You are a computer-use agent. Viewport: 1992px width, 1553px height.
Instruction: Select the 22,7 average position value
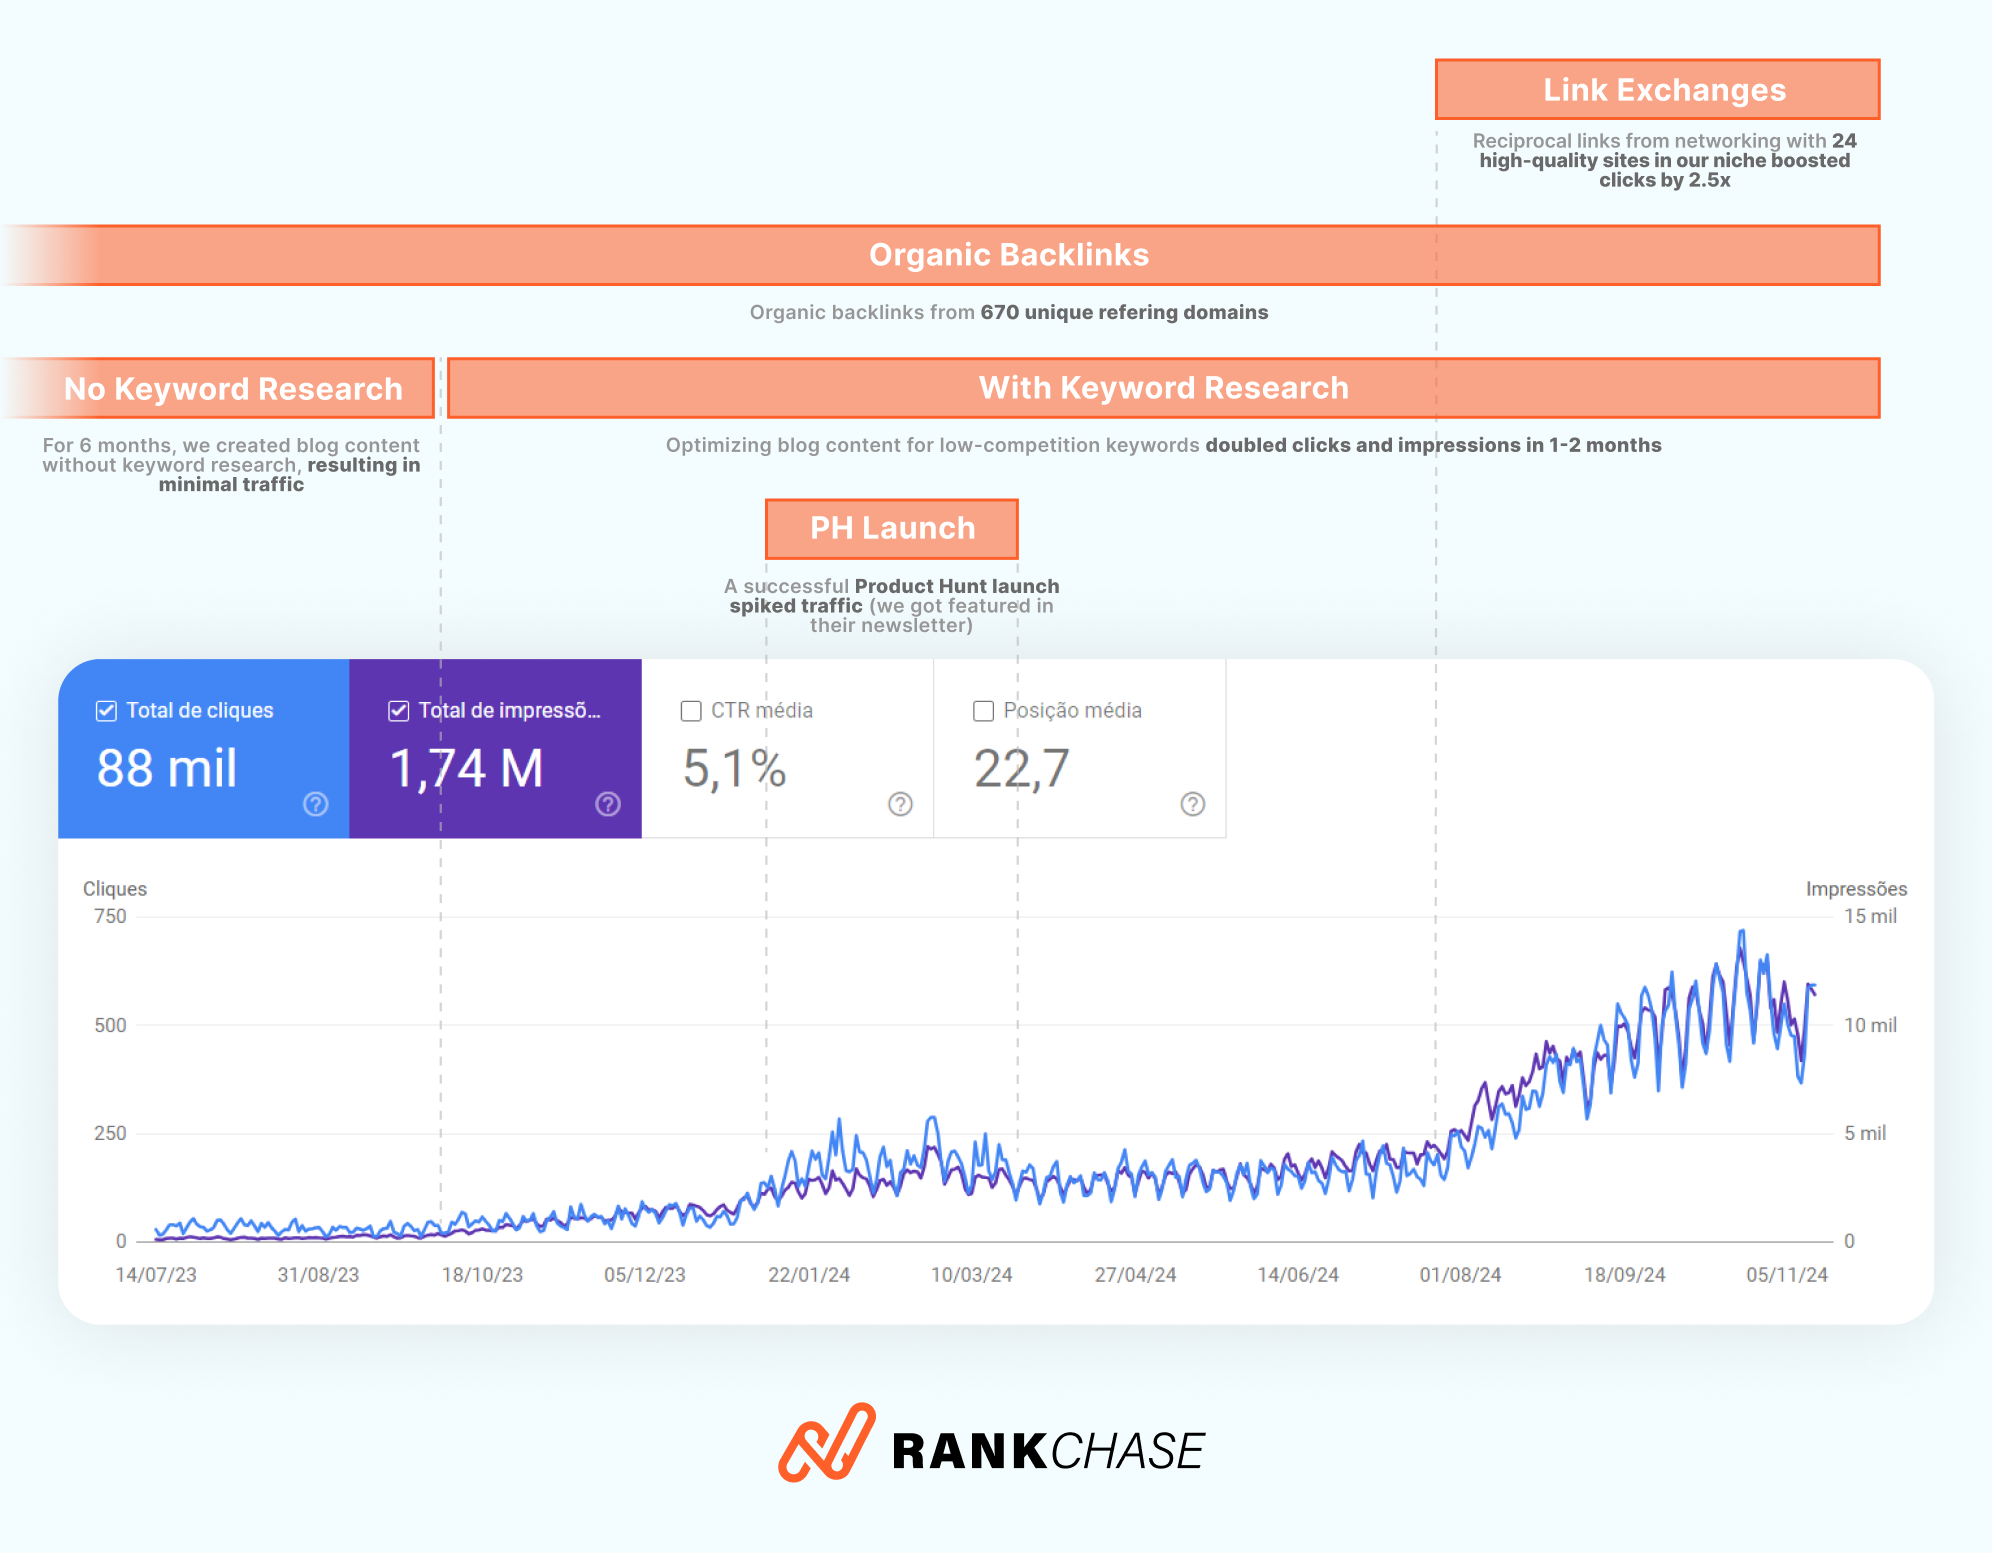(x=1022, y=768)
